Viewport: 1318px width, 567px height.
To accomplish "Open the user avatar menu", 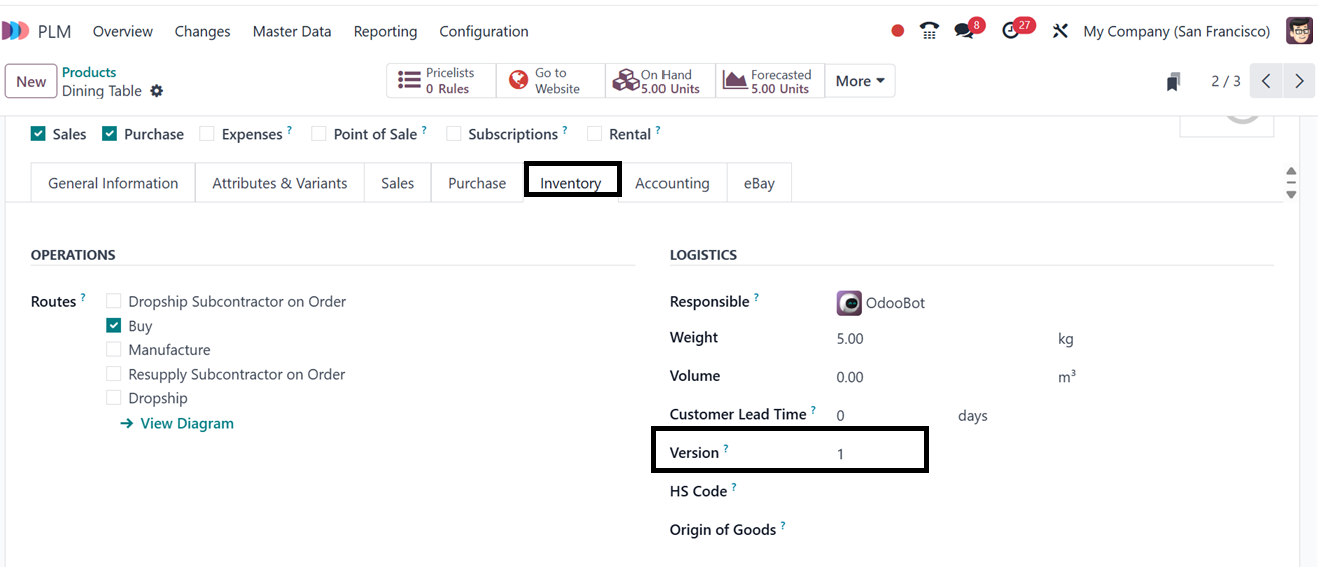I will point(1299,31).
